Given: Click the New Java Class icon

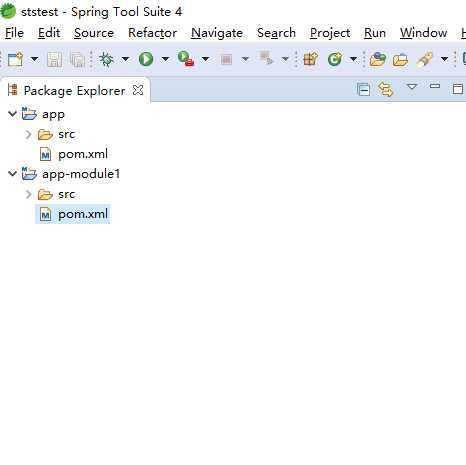Looking at the screenshot, I should coord(335,59).
